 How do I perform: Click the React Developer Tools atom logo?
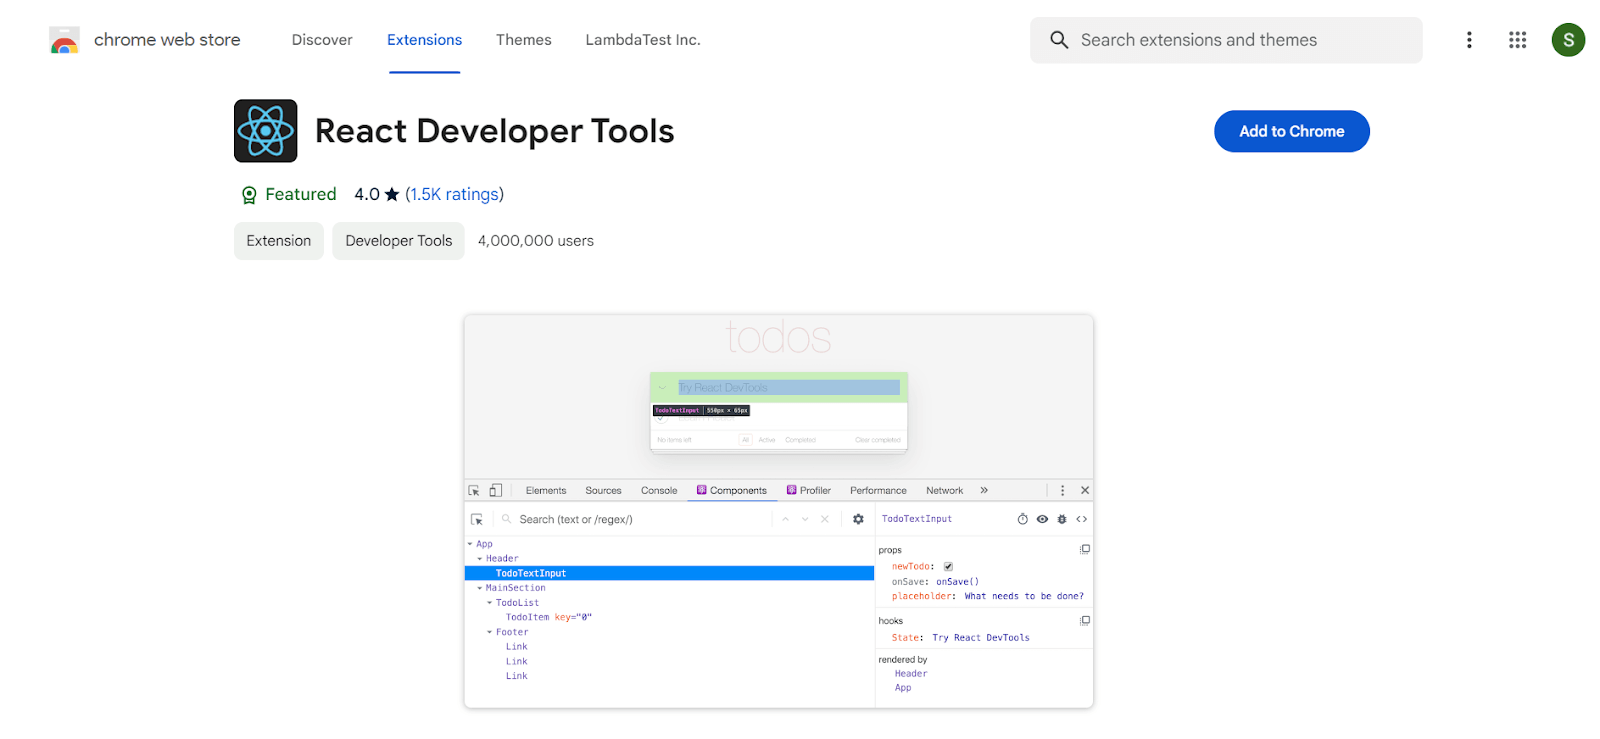coord(266,131)
